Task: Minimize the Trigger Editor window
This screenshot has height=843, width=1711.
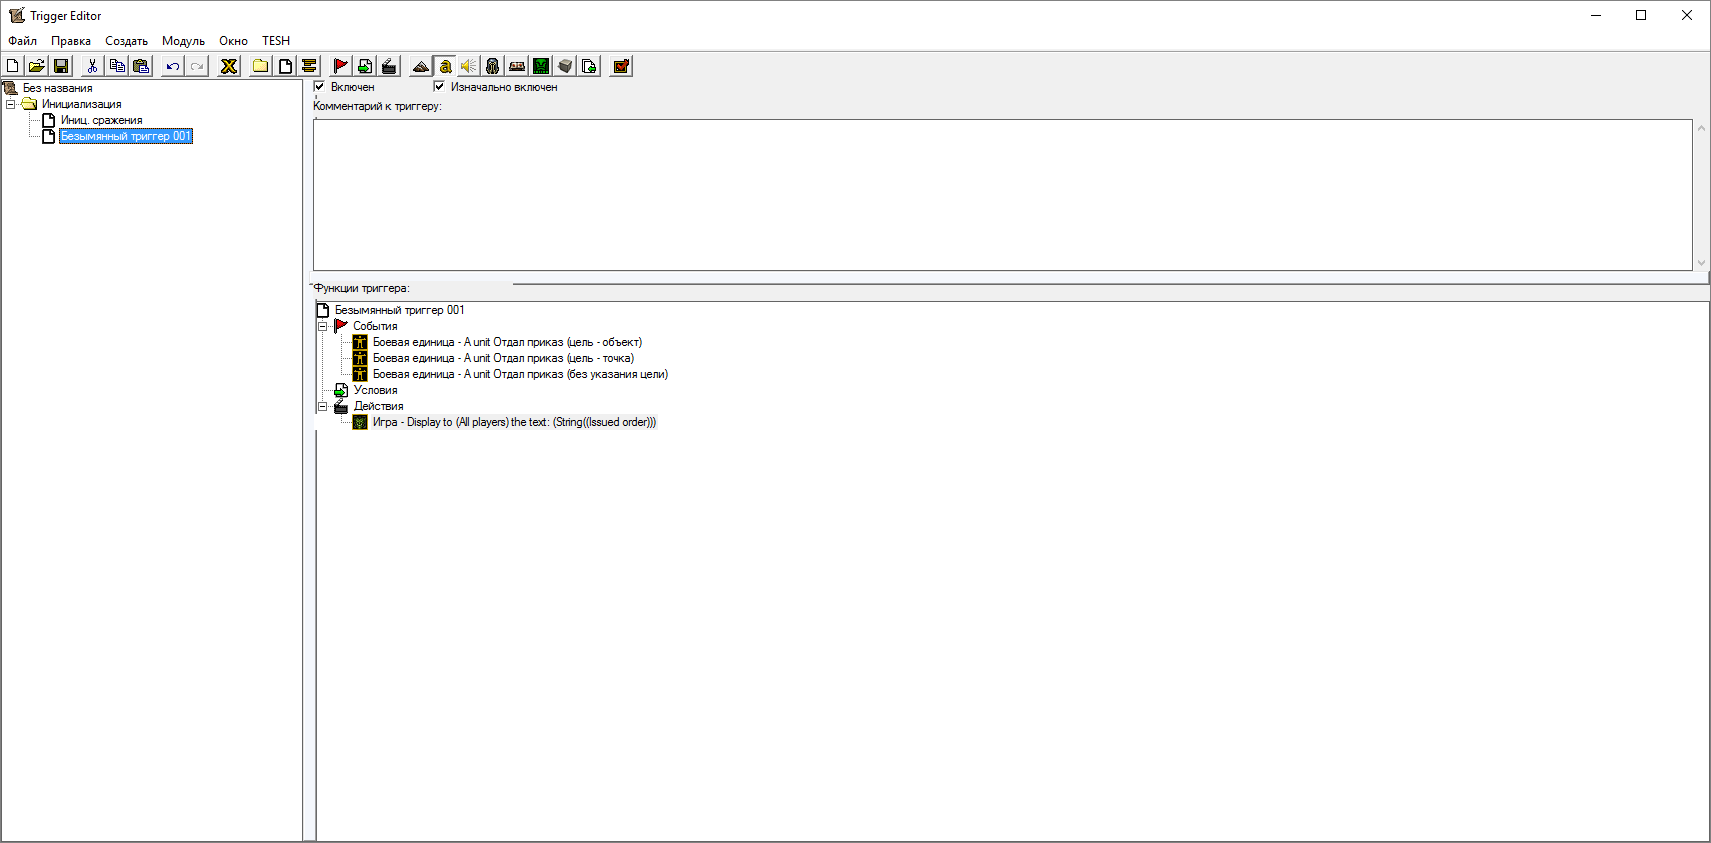Action: [1596, 15]
